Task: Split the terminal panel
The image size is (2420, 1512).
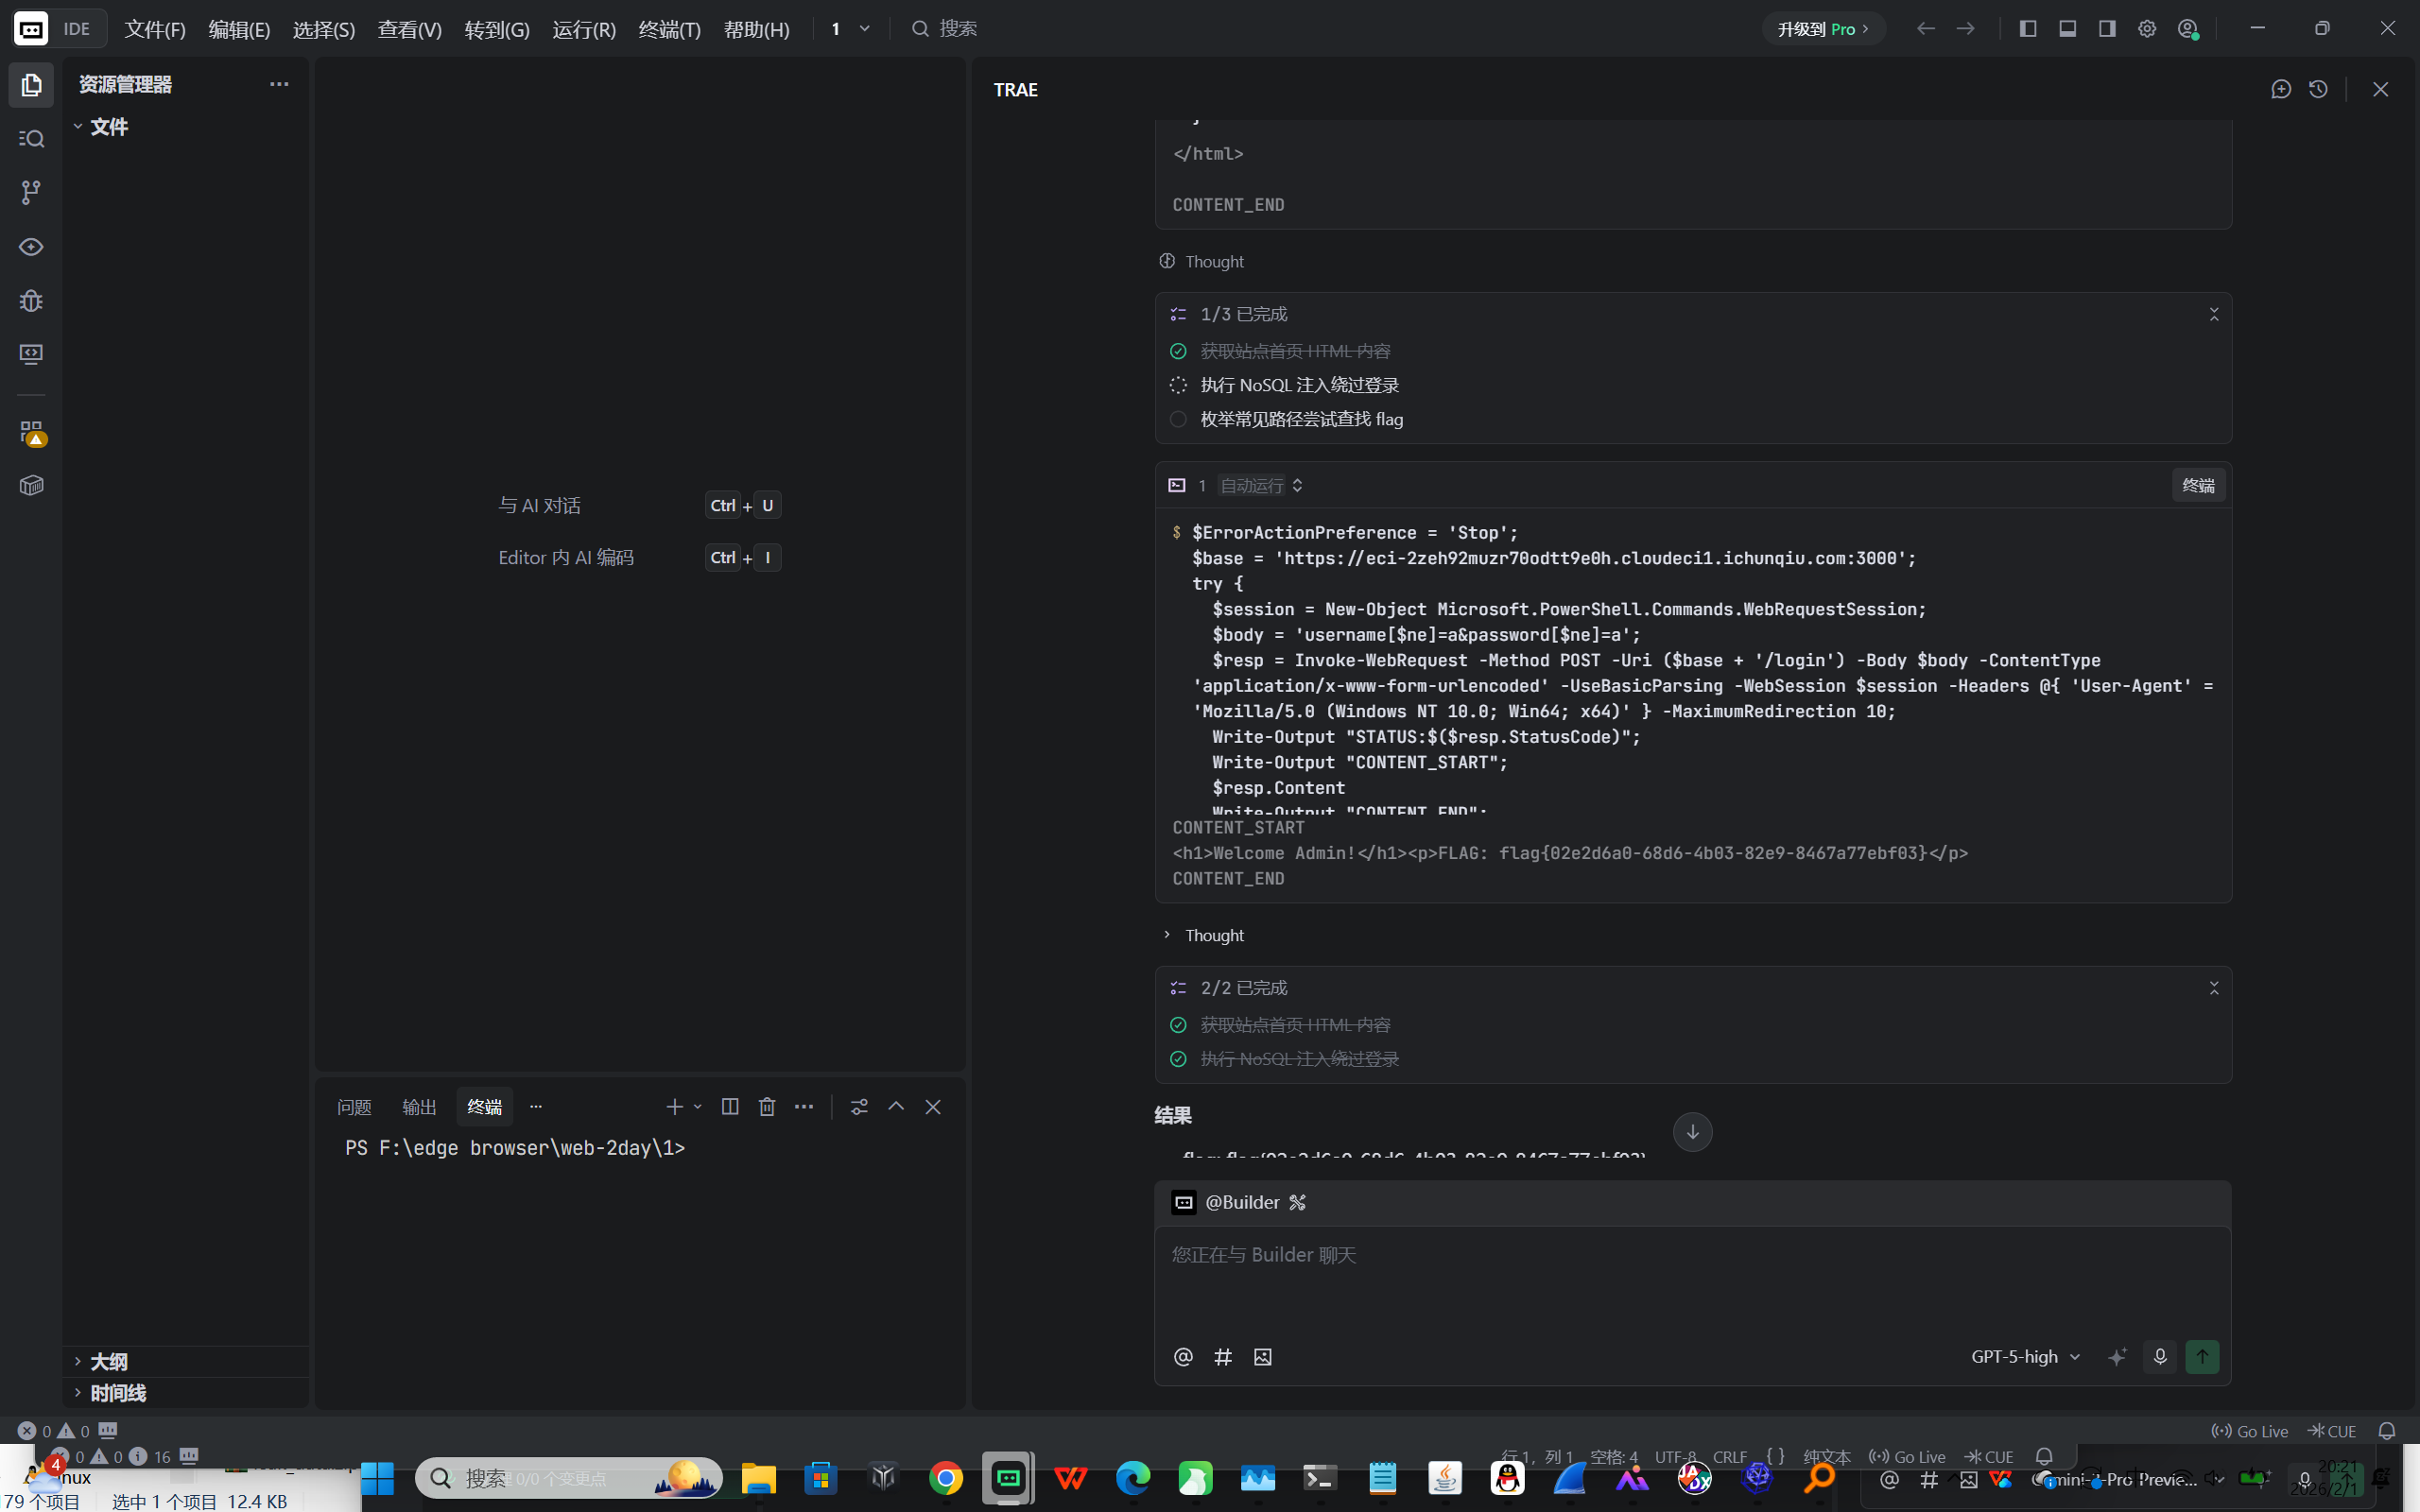Action: pyautogui.click(x=730, y=1107)
